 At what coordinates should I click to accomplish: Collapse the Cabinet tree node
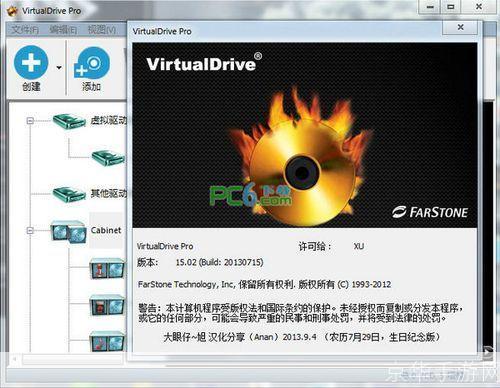pyautogui.click(x=30, y=230)
